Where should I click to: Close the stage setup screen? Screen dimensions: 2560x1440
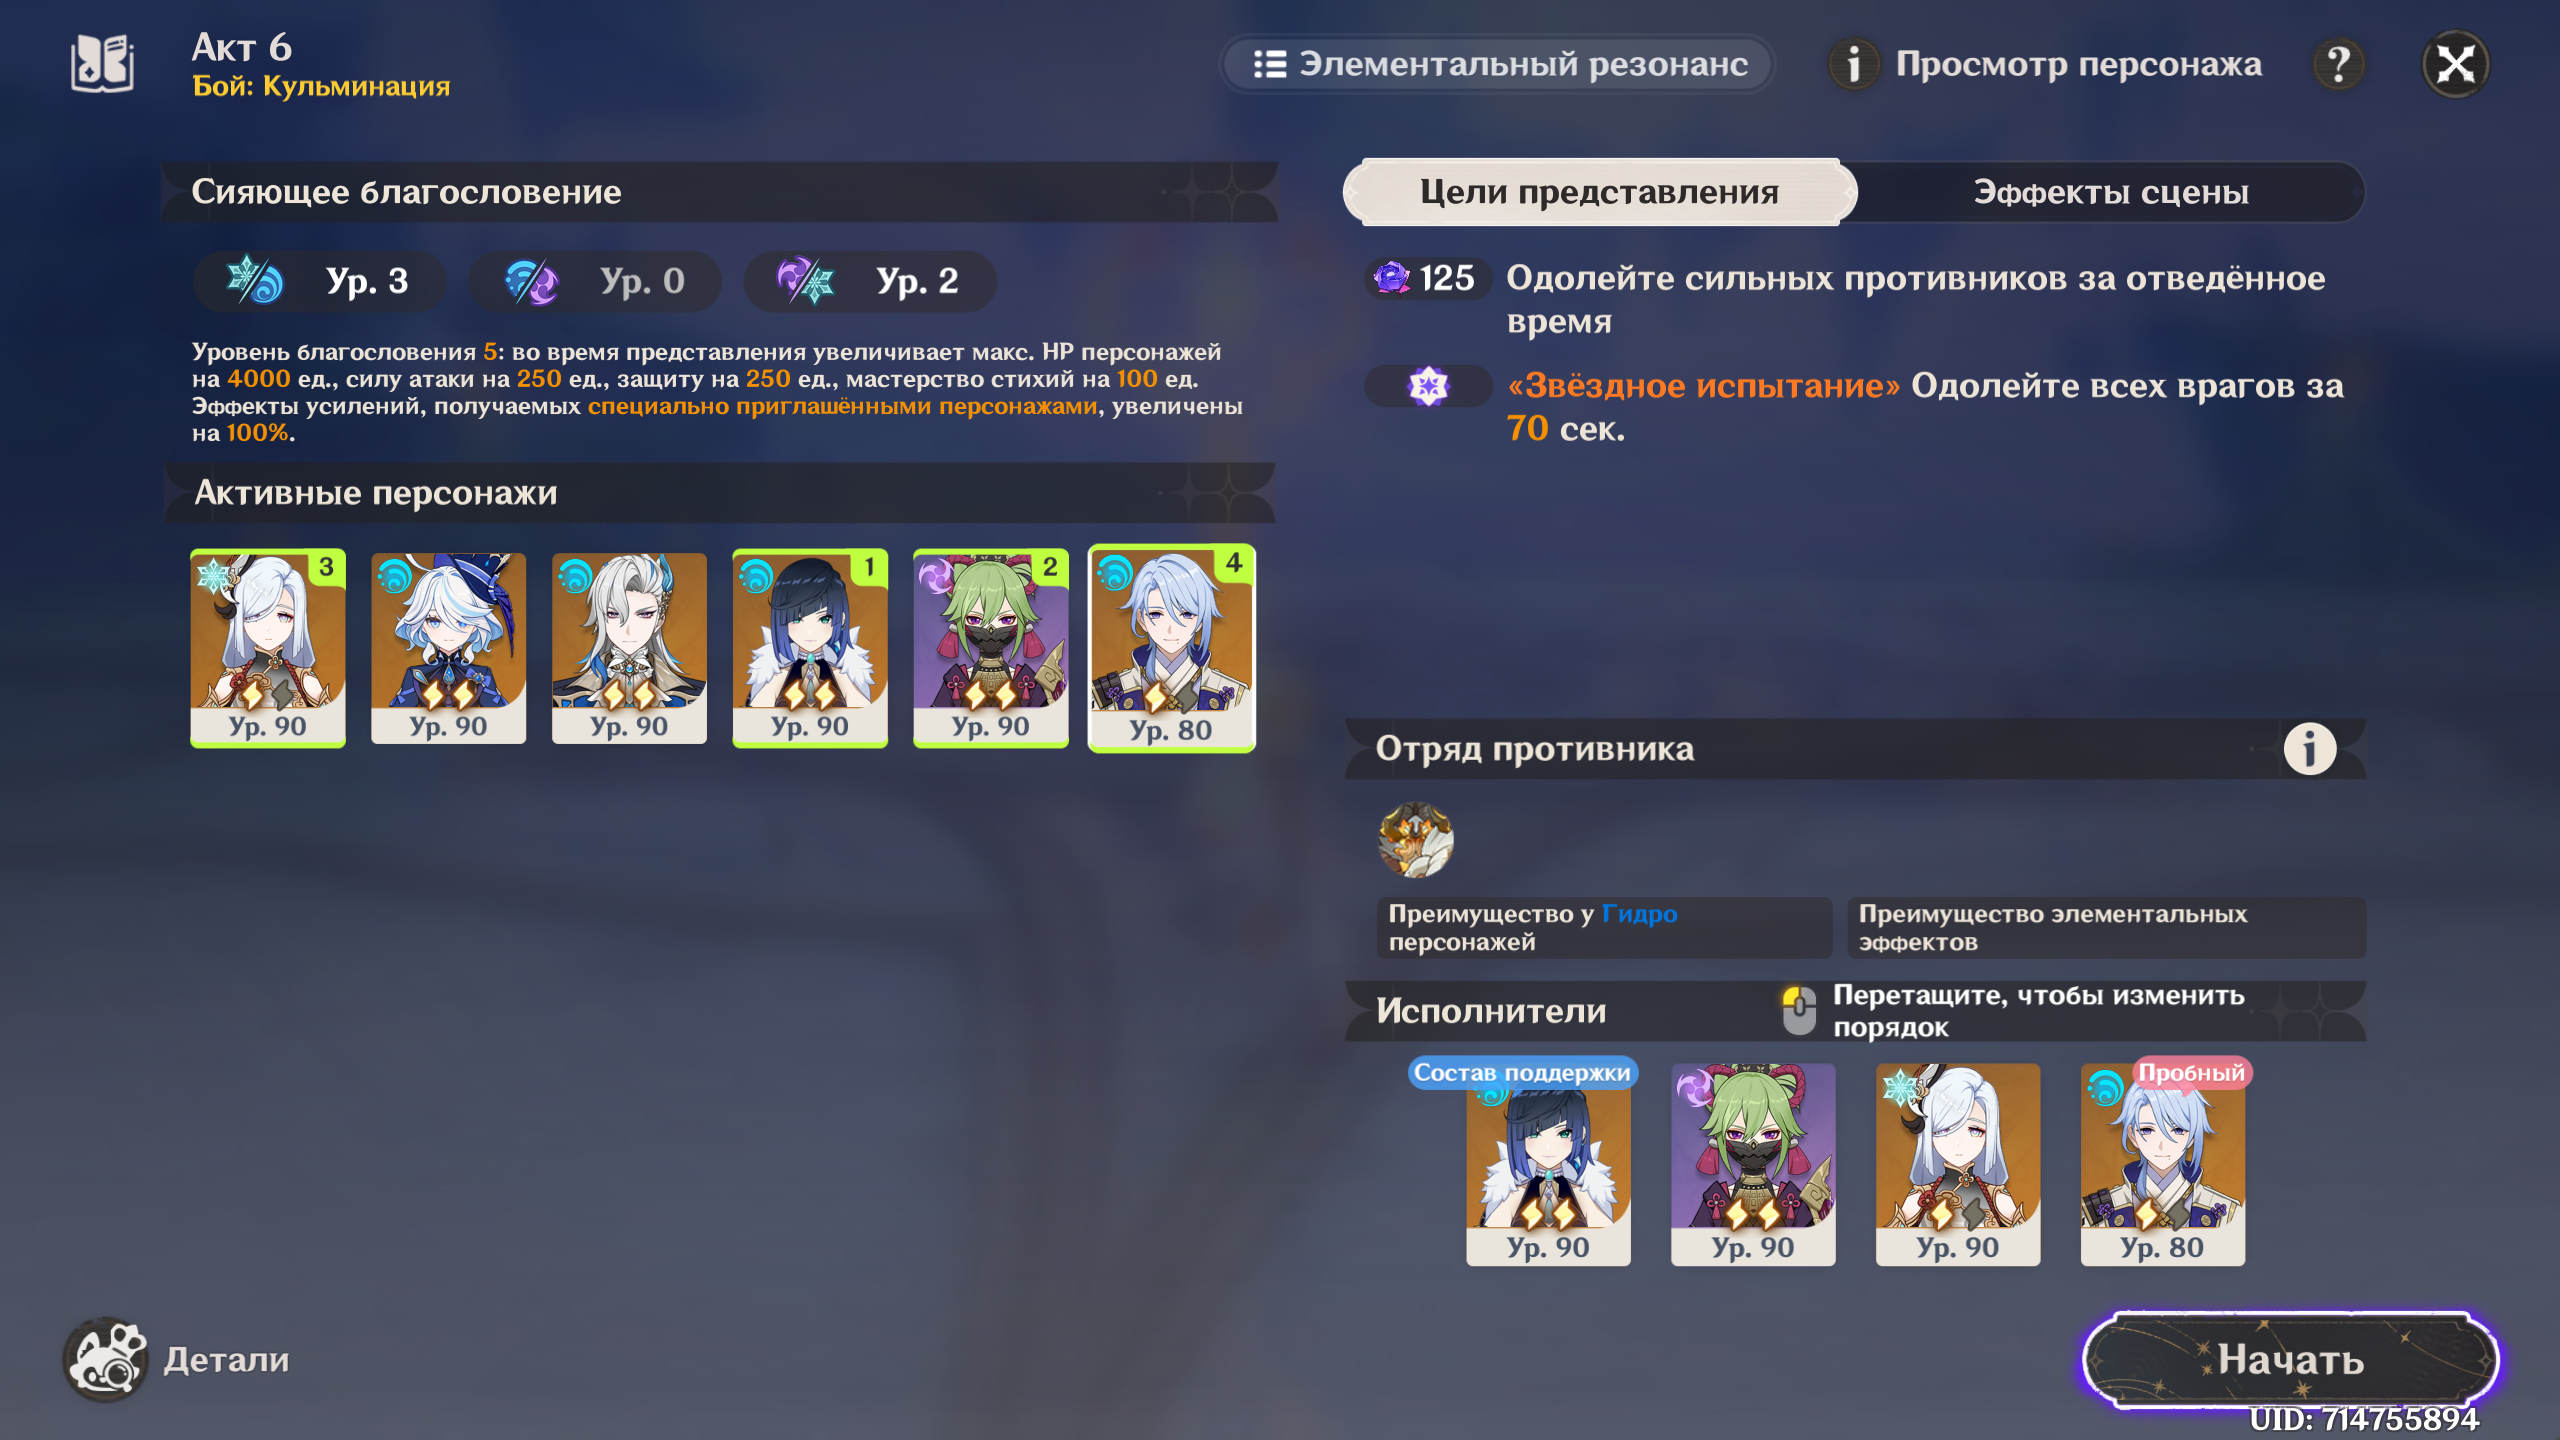(x=2455, y=65)
